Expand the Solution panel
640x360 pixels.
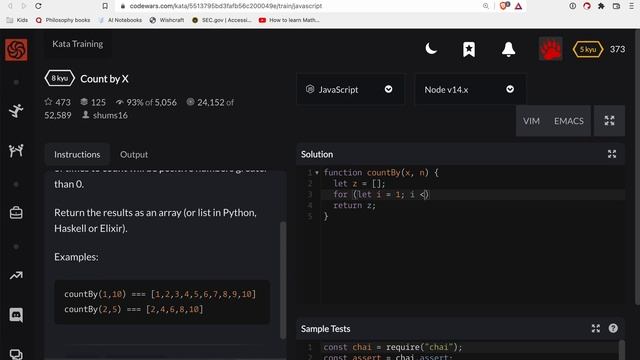coord(611,154)
